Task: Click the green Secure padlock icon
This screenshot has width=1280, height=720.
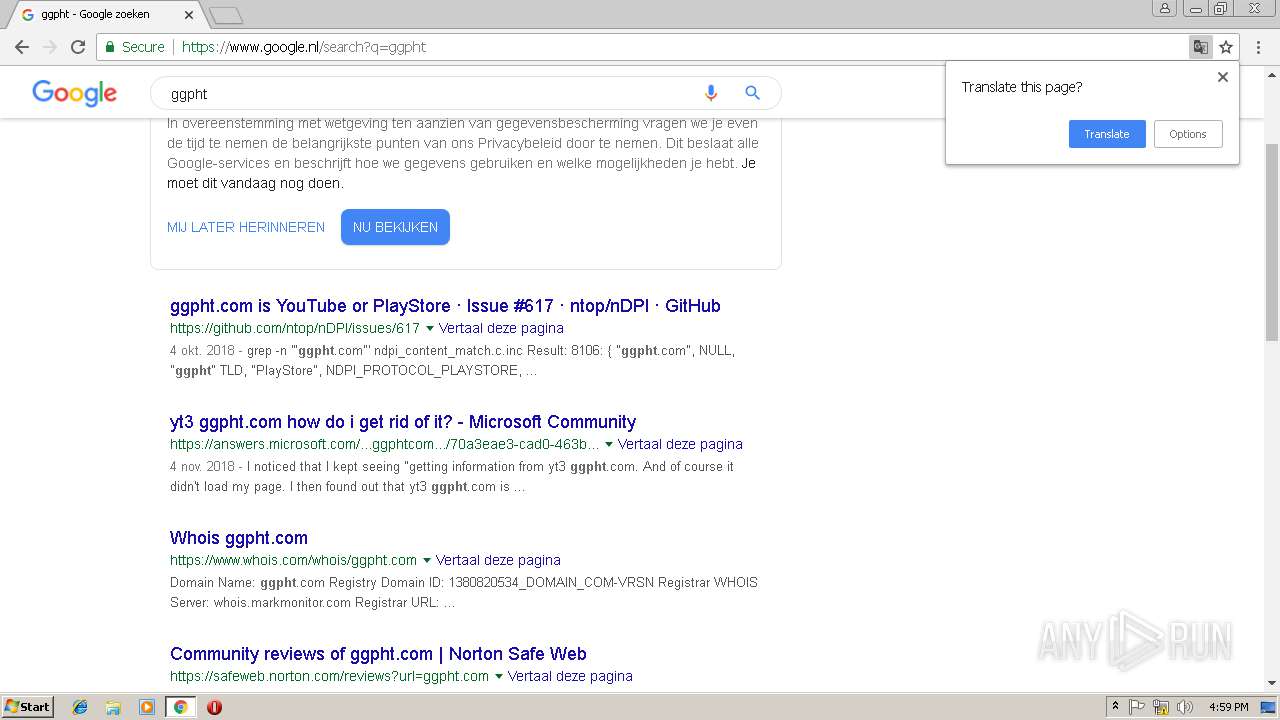Action: pyautogui.click(x=110, y=47)
